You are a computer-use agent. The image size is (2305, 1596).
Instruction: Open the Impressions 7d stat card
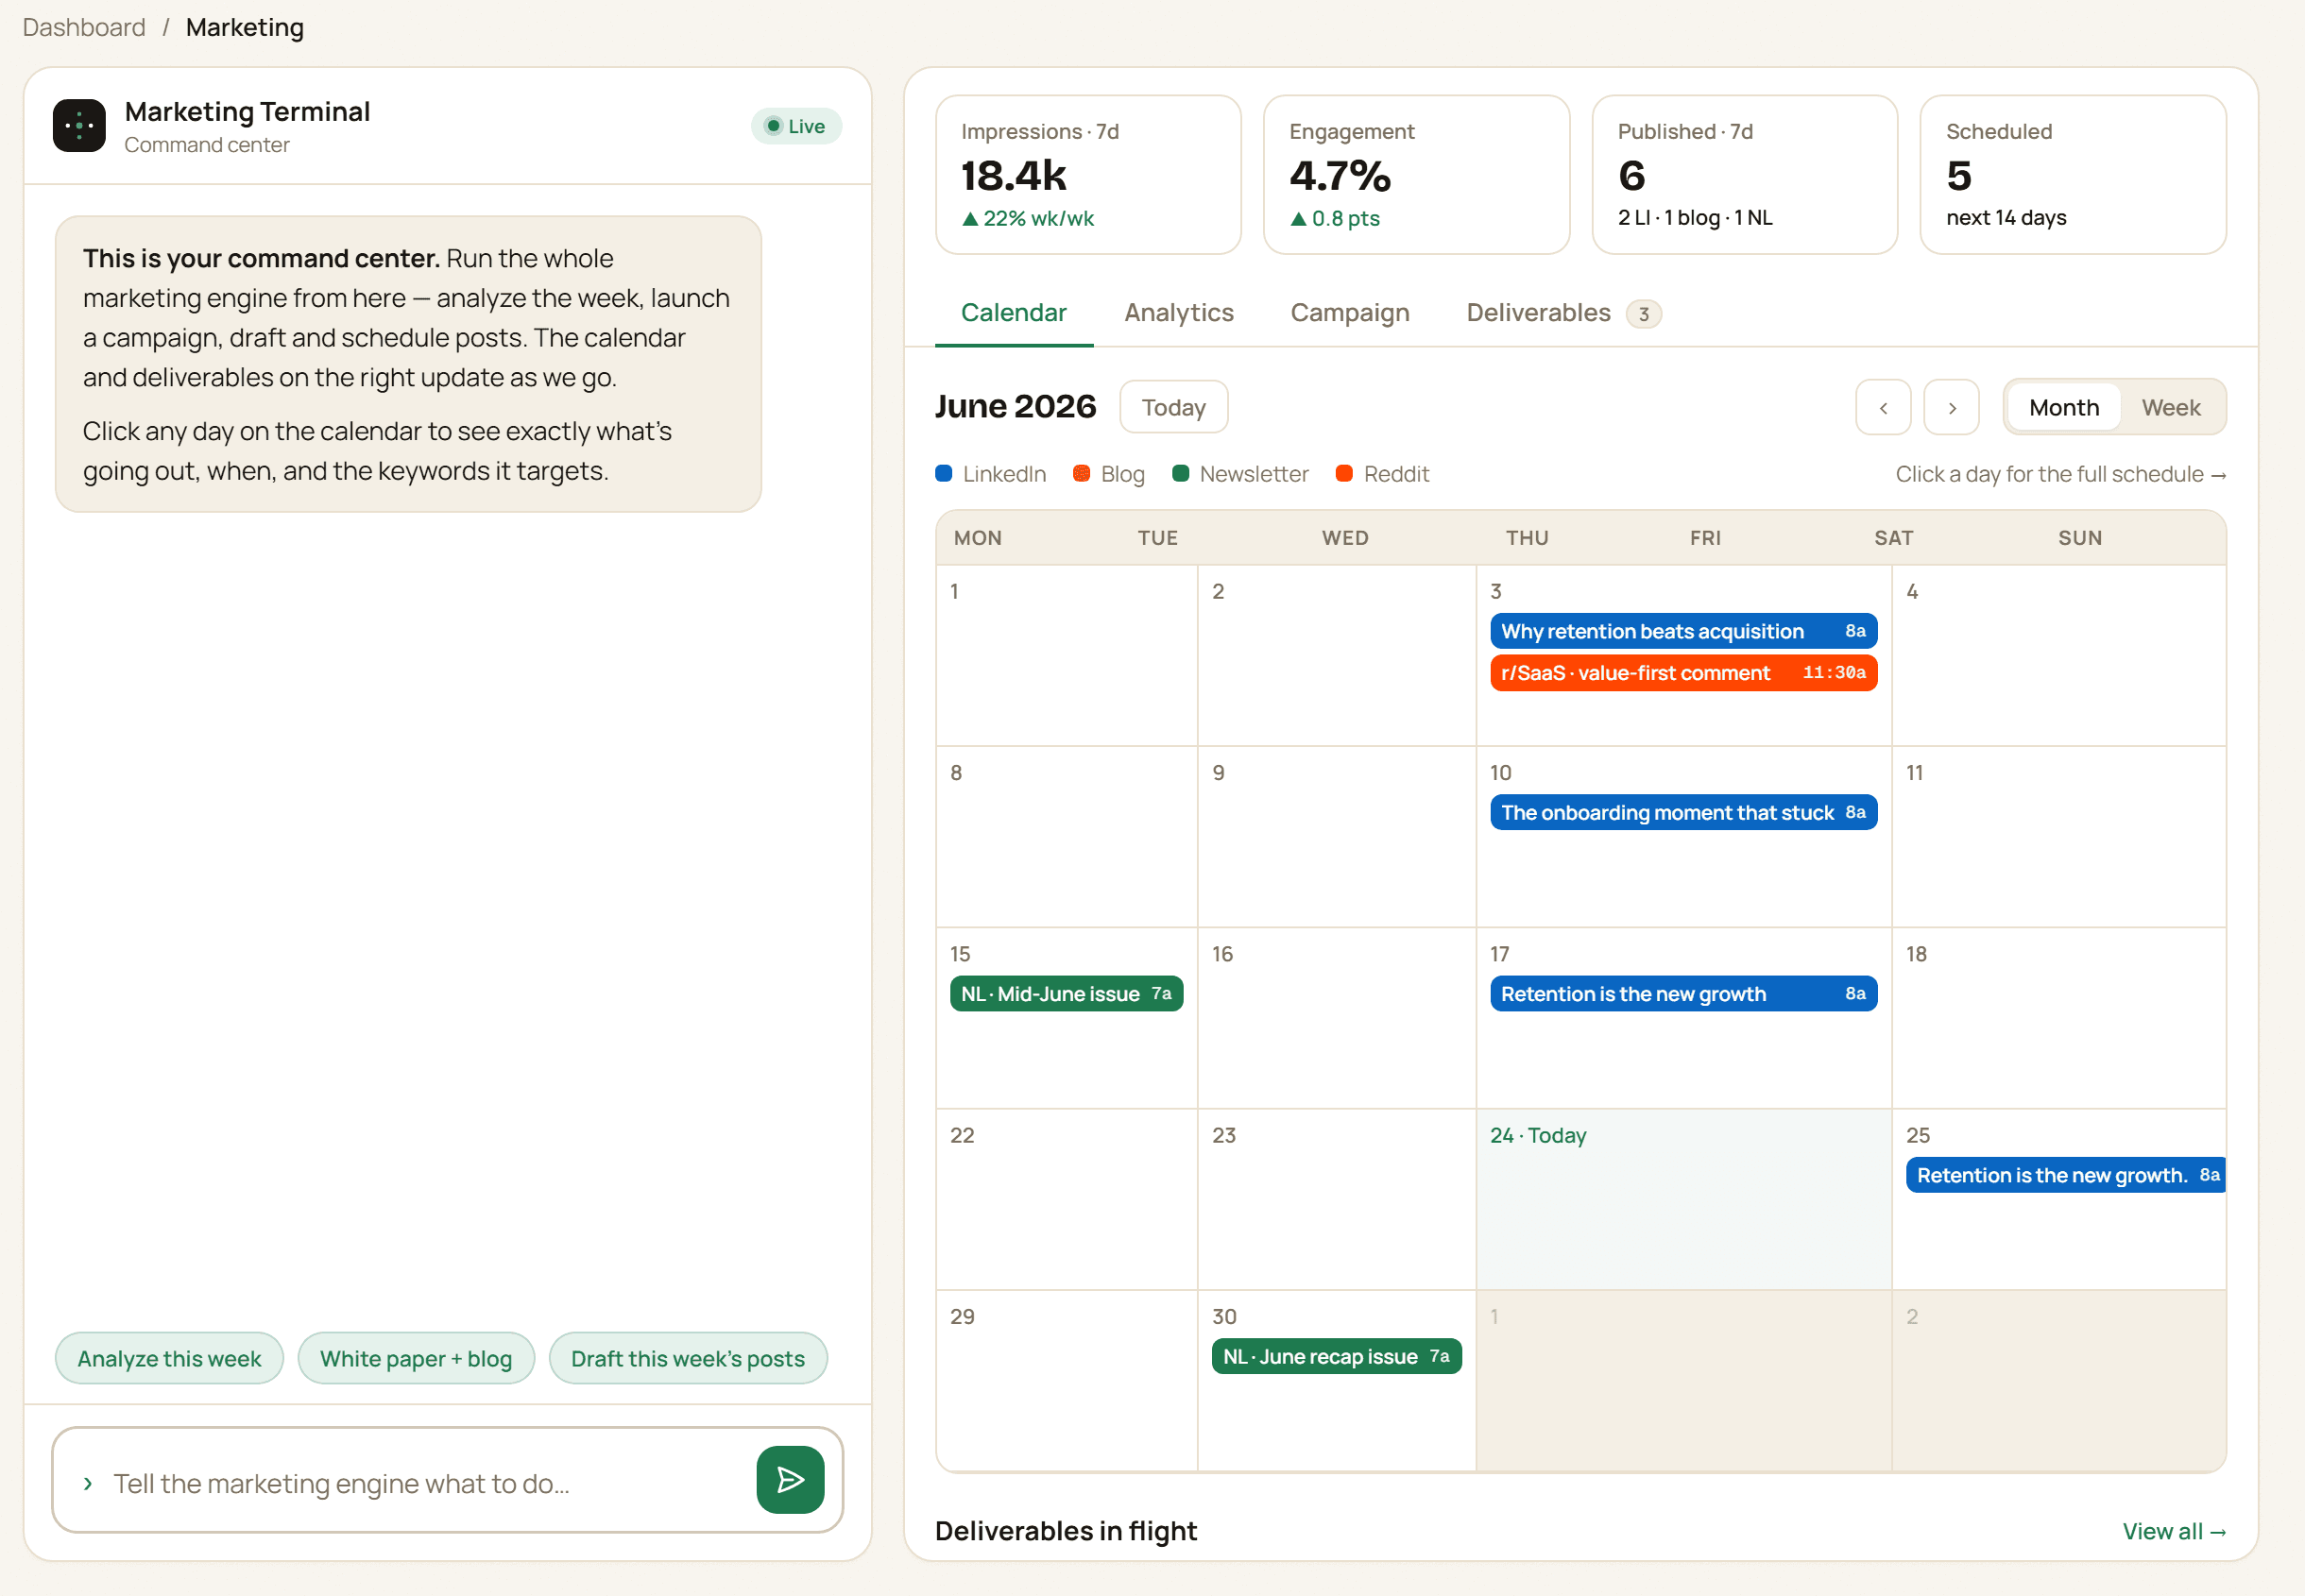[1088, 175]
